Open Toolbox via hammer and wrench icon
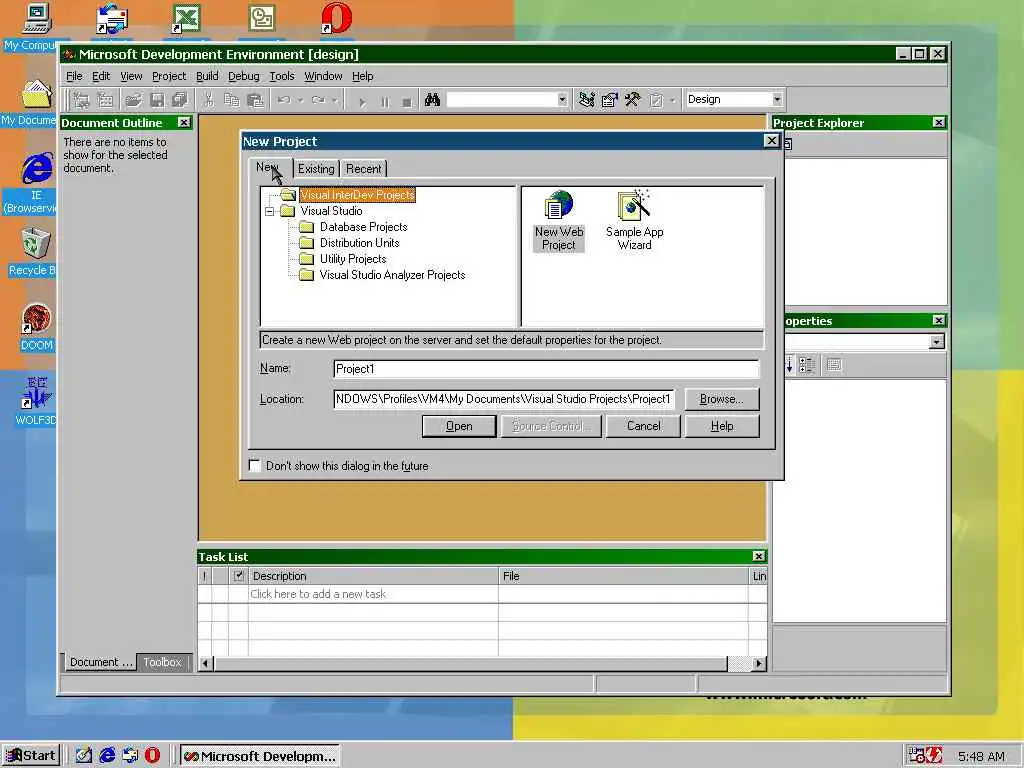Screen dimensions: 1024x768 (x=632, y=100)
